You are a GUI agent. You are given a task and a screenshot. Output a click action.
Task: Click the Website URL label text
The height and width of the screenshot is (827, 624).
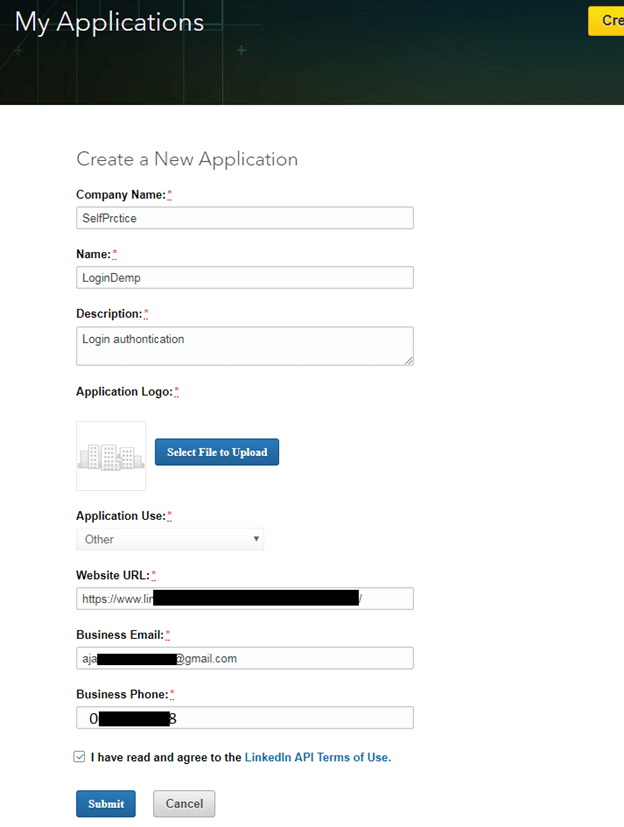[x=113, y=575]
